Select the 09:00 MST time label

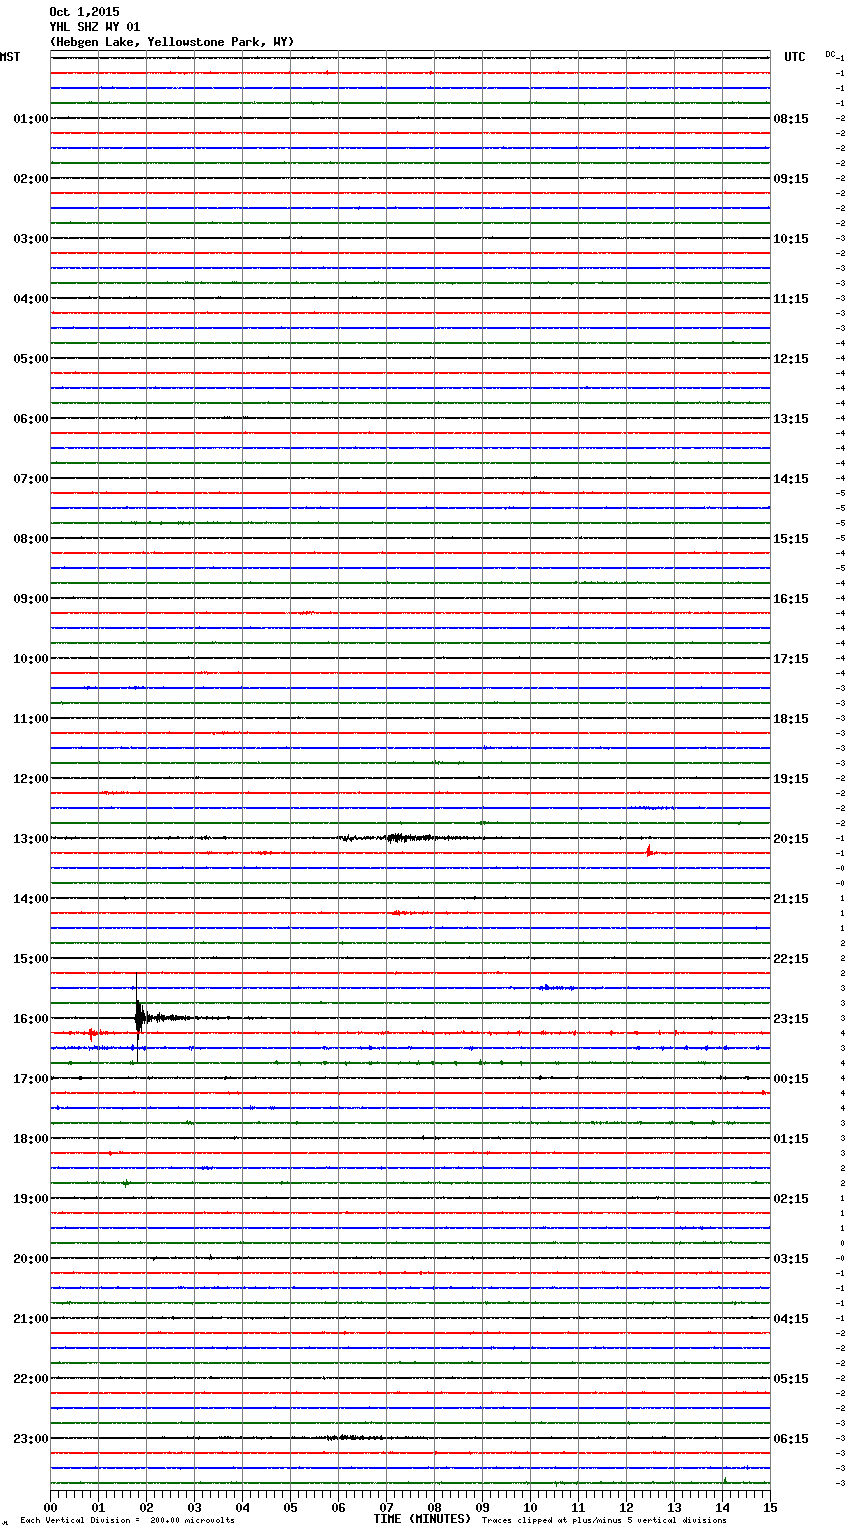pos(31,599)
